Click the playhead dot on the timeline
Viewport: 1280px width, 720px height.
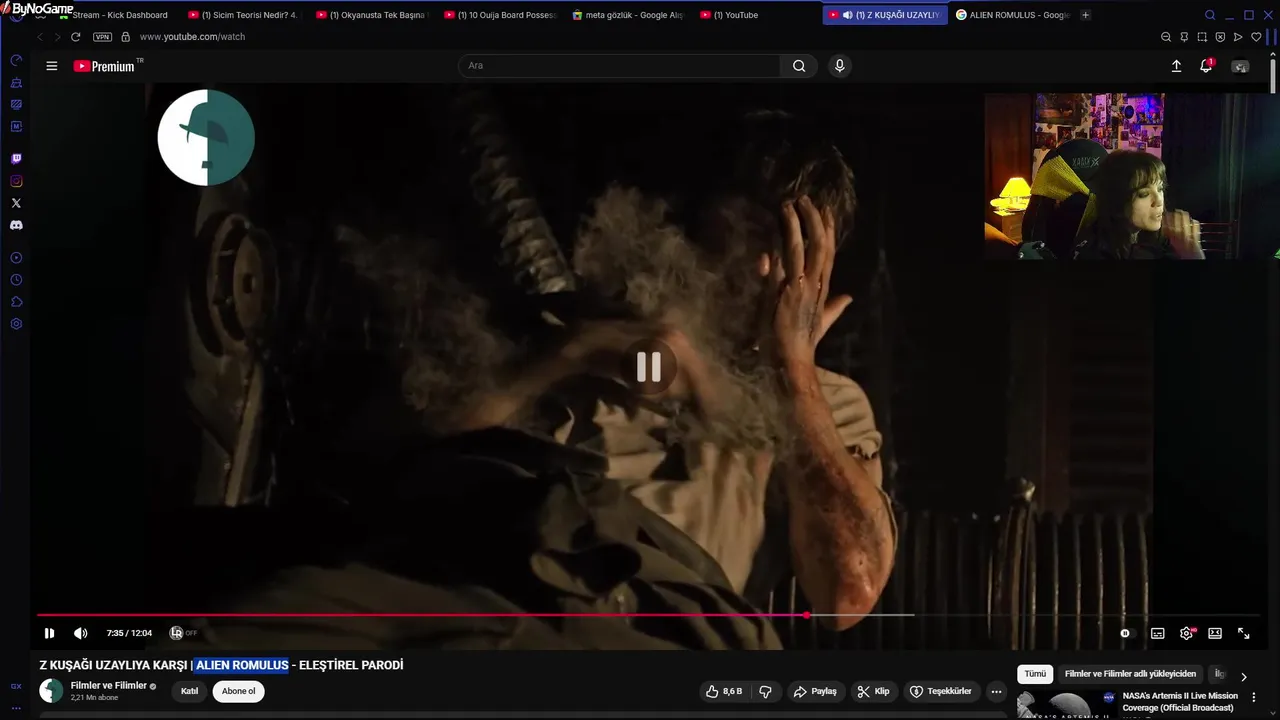click(806, 615)
